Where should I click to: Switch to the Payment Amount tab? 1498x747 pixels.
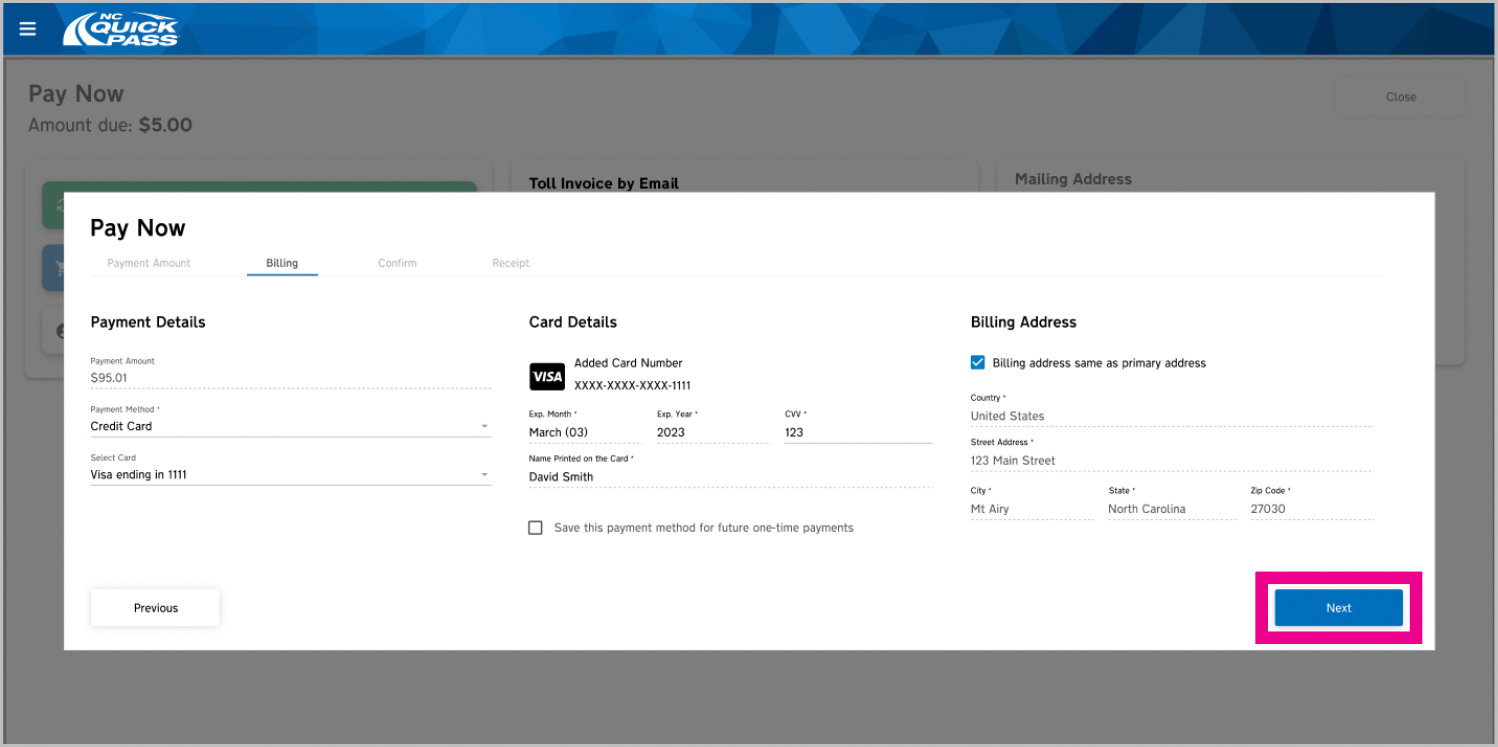point(149,263)
